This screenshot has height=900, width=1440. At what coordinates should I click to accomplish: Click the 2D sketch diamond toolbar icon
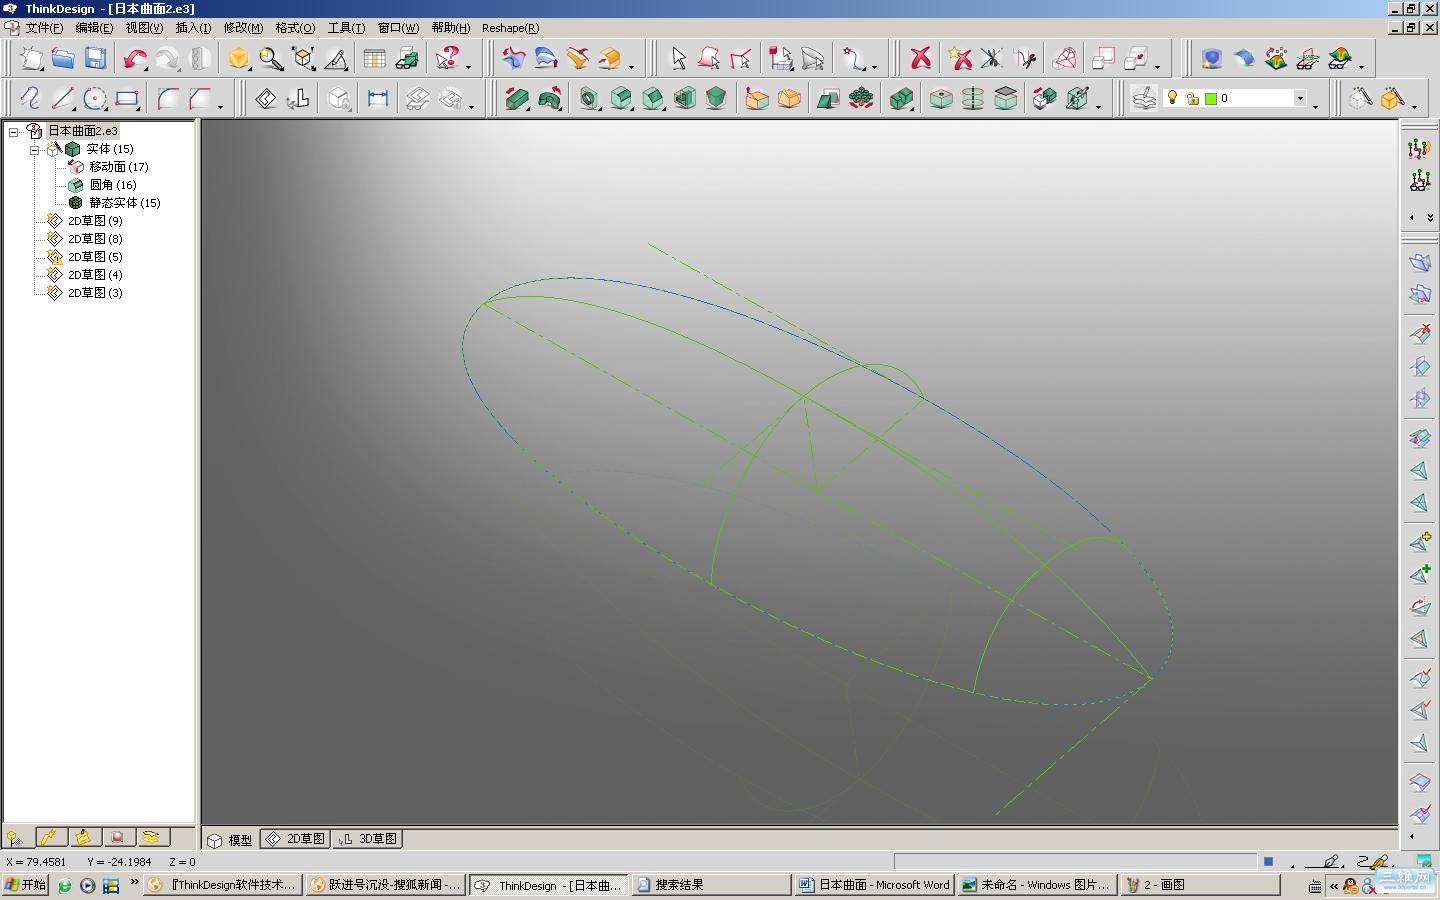click(x=266, y=98)
